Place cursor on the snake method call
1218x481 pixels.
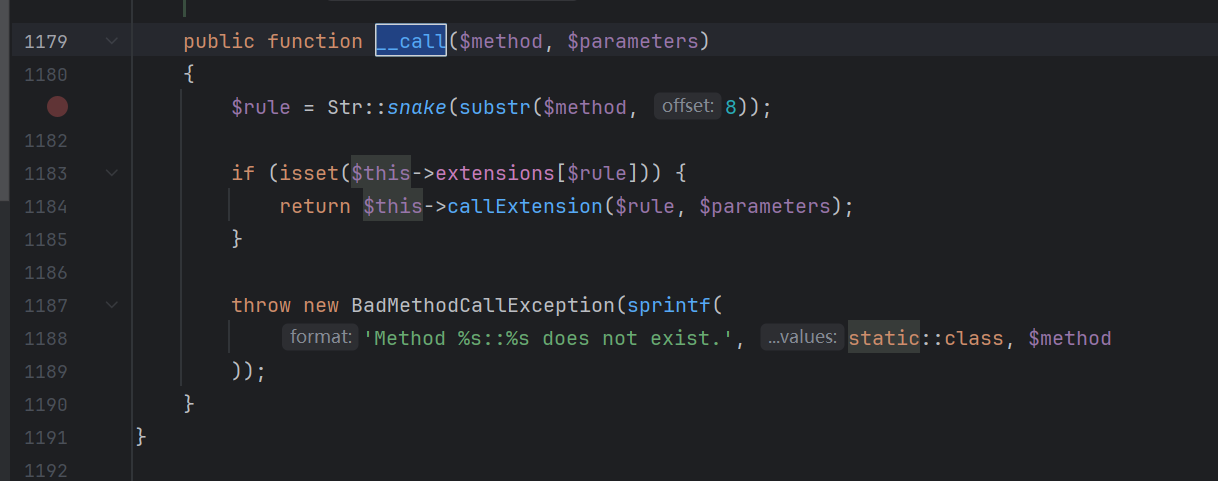click(417, 107)
